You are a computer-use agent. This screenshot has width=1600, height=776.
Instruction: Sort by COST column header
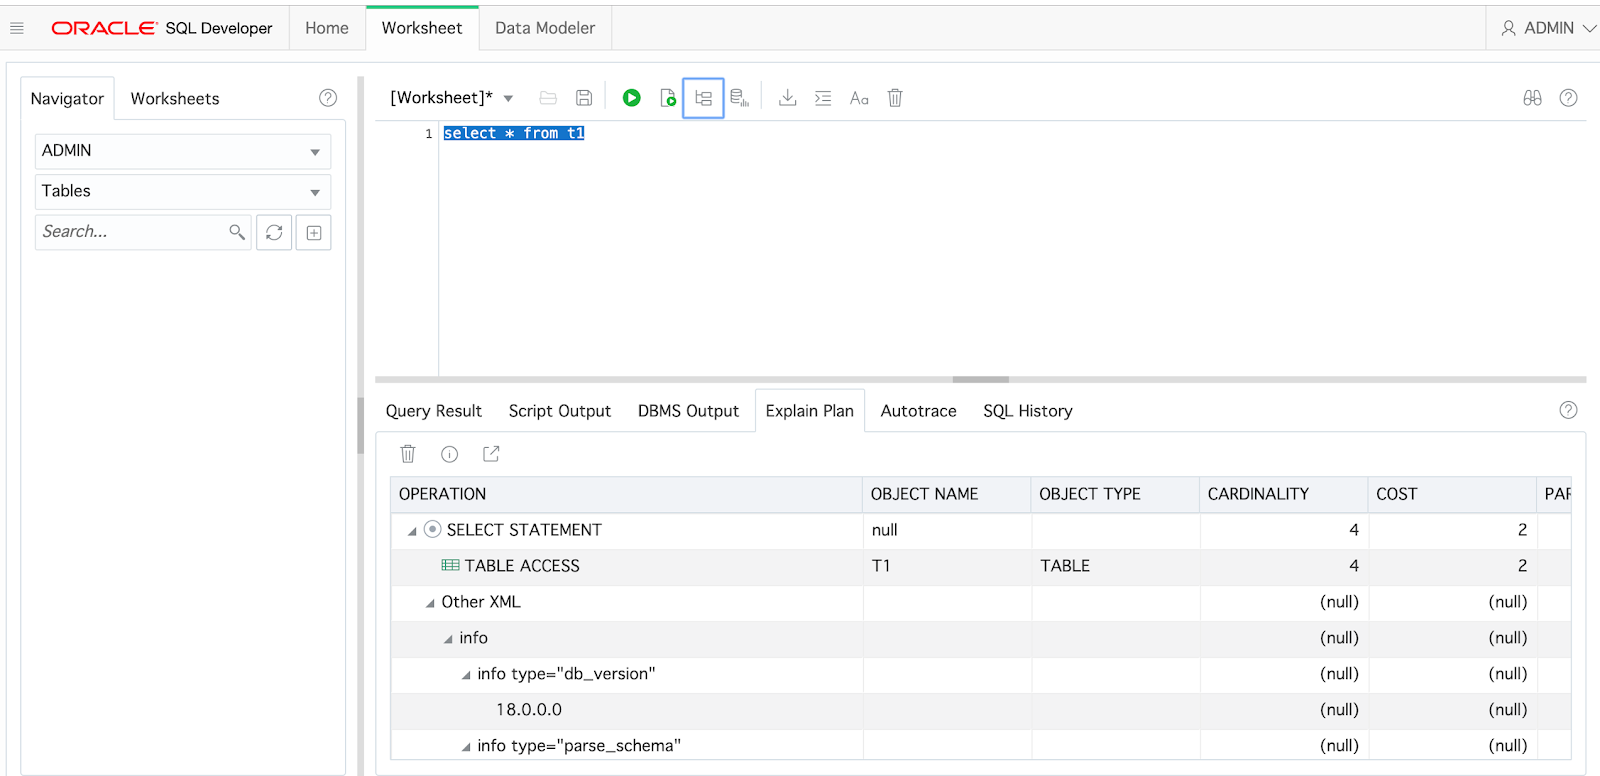click(x=1452, y=494)
